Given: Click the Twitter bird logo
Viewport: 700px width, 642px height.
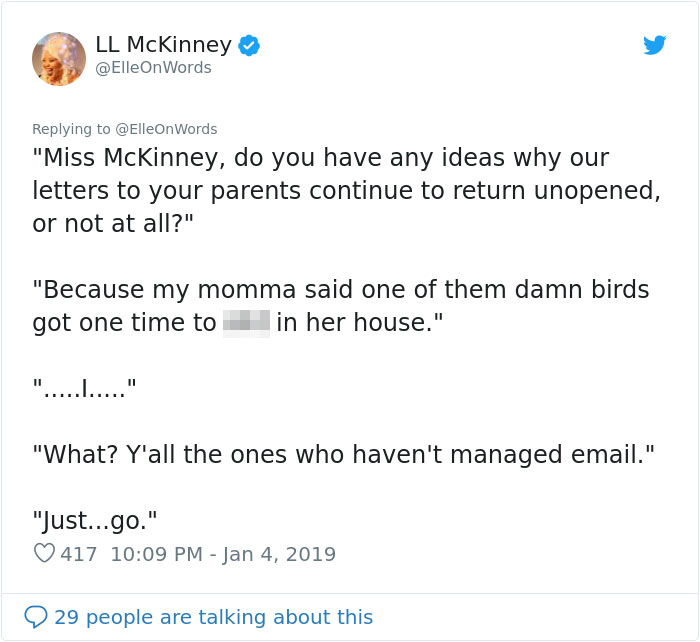Looking at the screenshot, I should point(654,45).
